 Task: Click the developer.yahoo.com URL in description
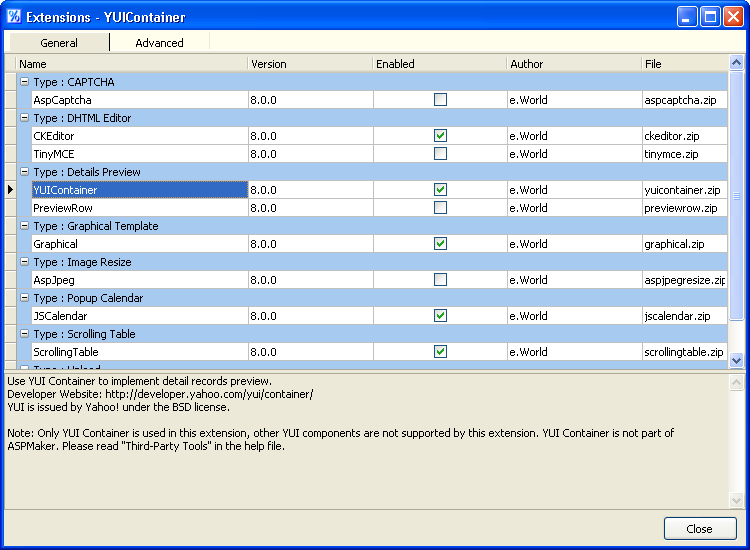(209, 394)
